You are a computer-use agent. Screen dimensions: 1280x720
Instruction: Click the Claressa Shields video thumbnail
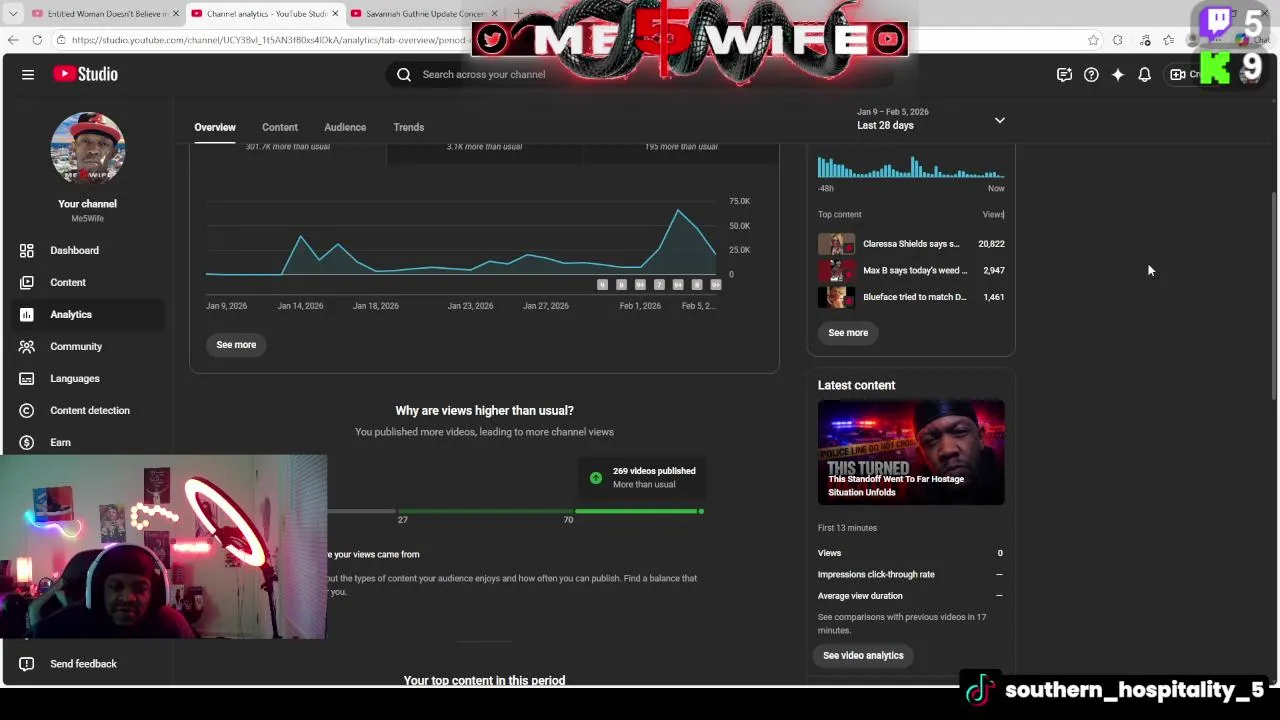[836, 244]
